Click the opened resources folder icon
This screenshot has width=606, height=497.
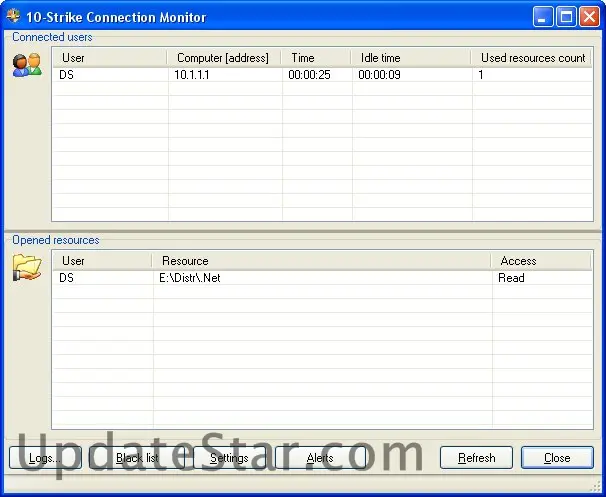pyautogui.click(x=27, y=267)
